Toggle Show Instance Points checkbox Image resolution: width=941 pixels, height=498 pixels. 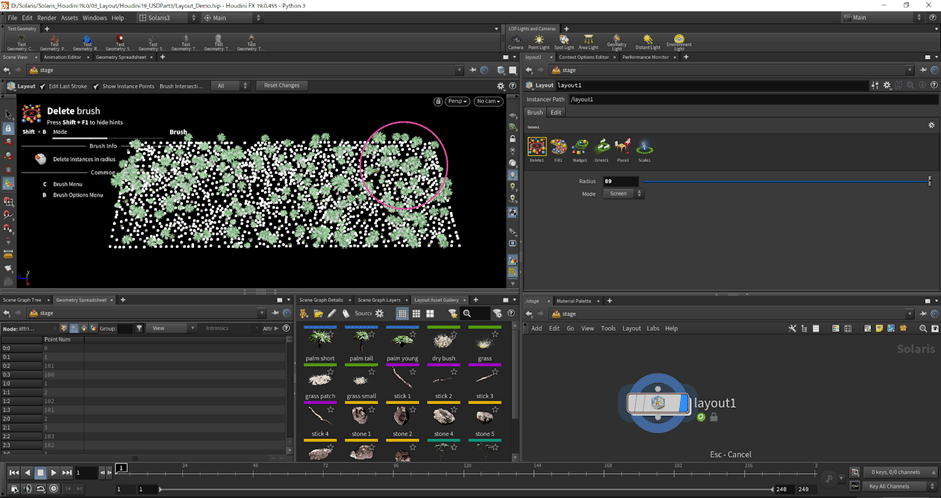point(96,86)
